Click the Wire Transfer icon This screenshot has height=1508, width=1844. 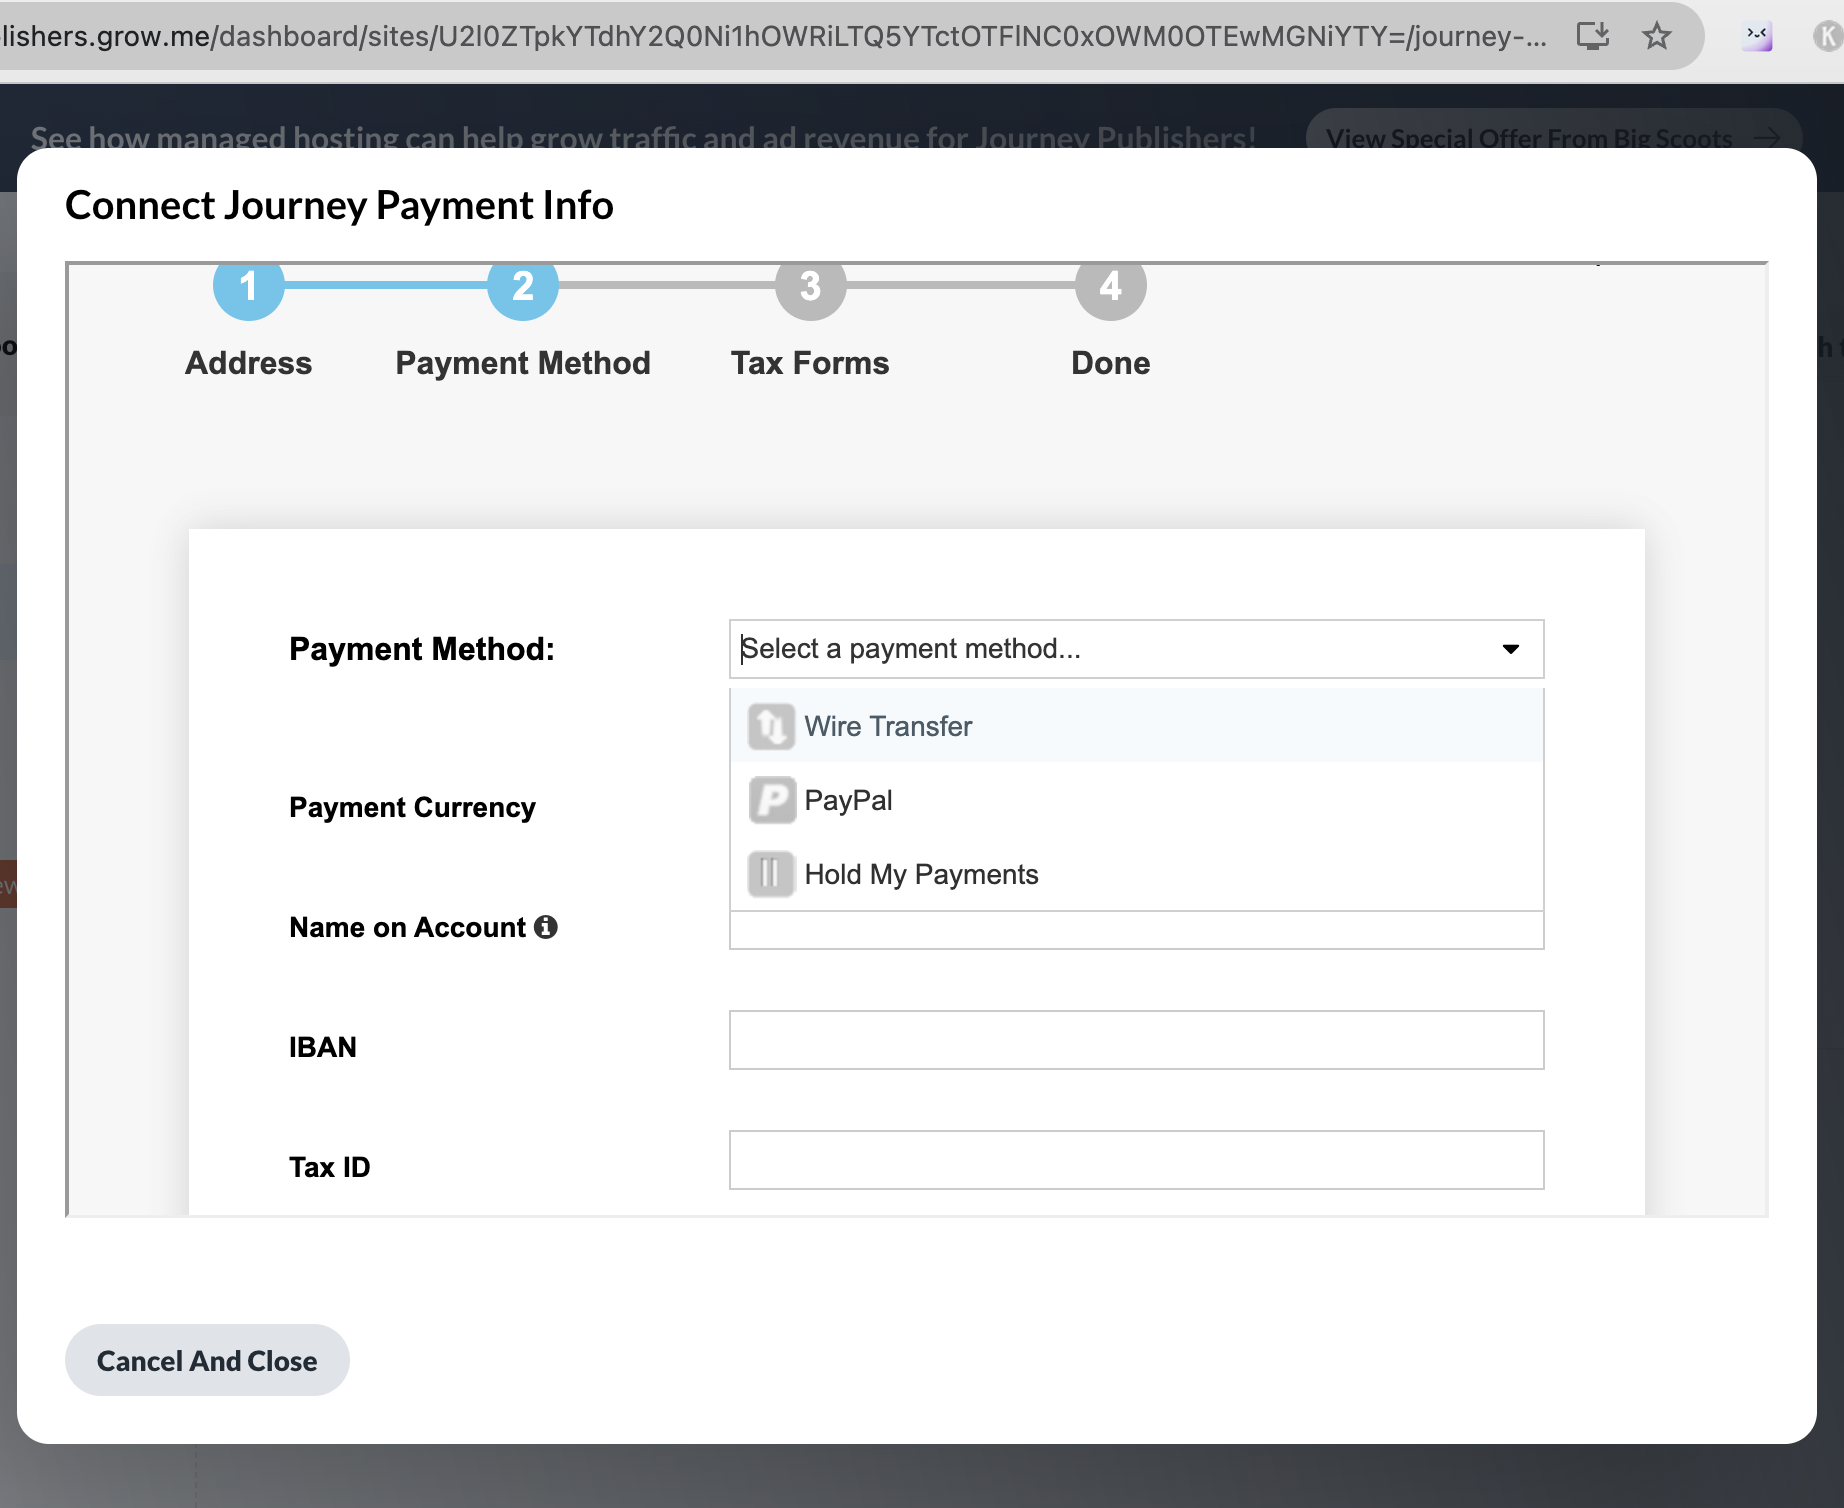pyautogui.click(x=771, y=726)
